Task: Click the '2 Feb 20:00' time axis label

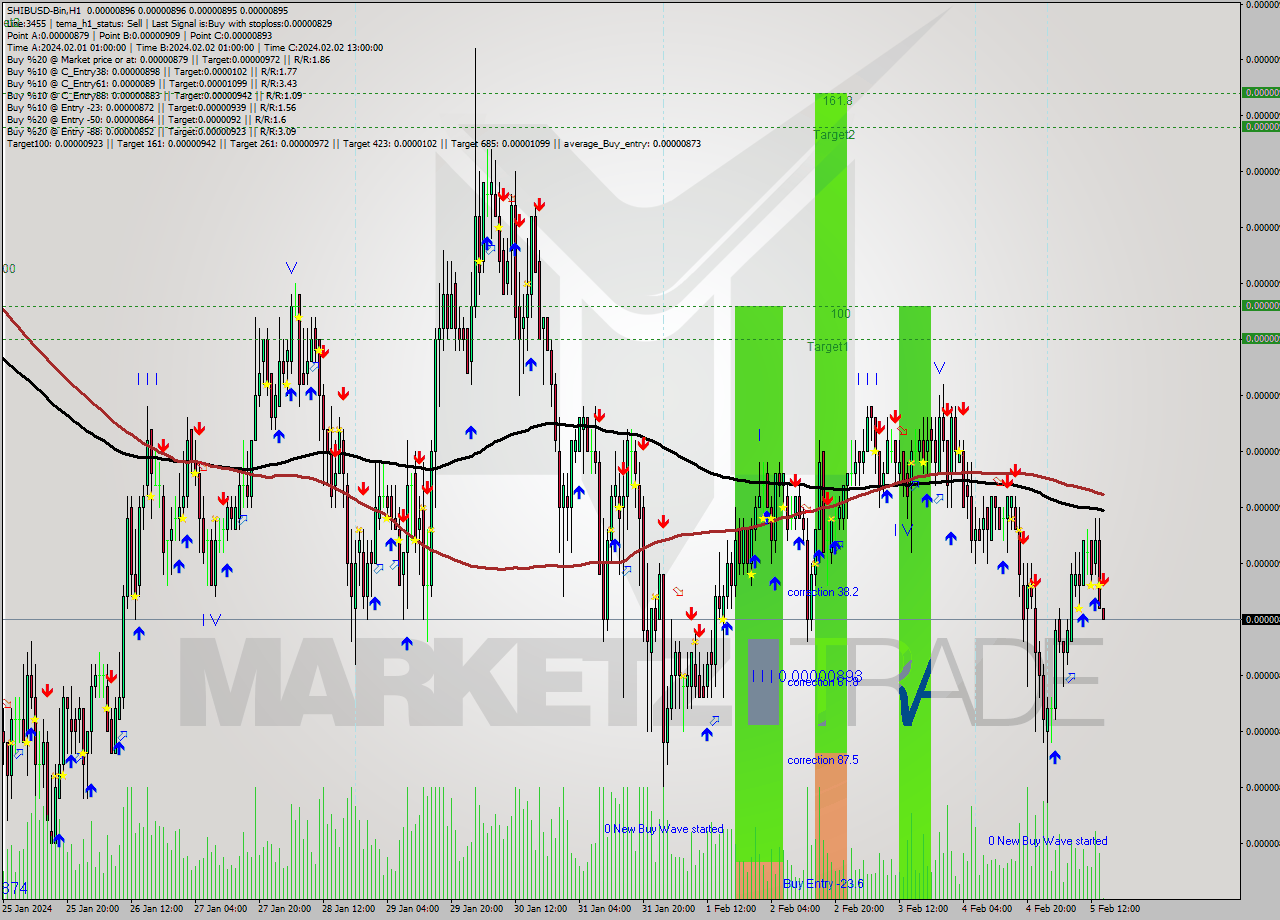Action: [859, 909]
